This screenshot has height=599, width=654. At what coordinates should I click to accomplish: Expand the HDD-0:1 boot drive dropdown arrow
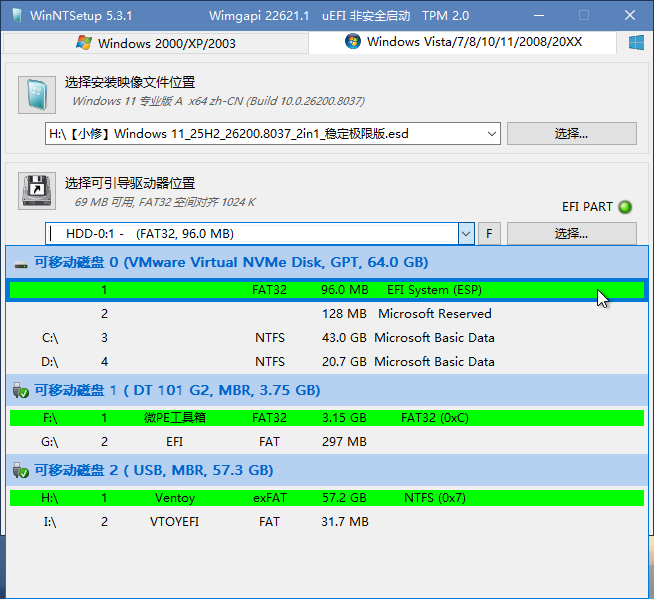[466, 234]
